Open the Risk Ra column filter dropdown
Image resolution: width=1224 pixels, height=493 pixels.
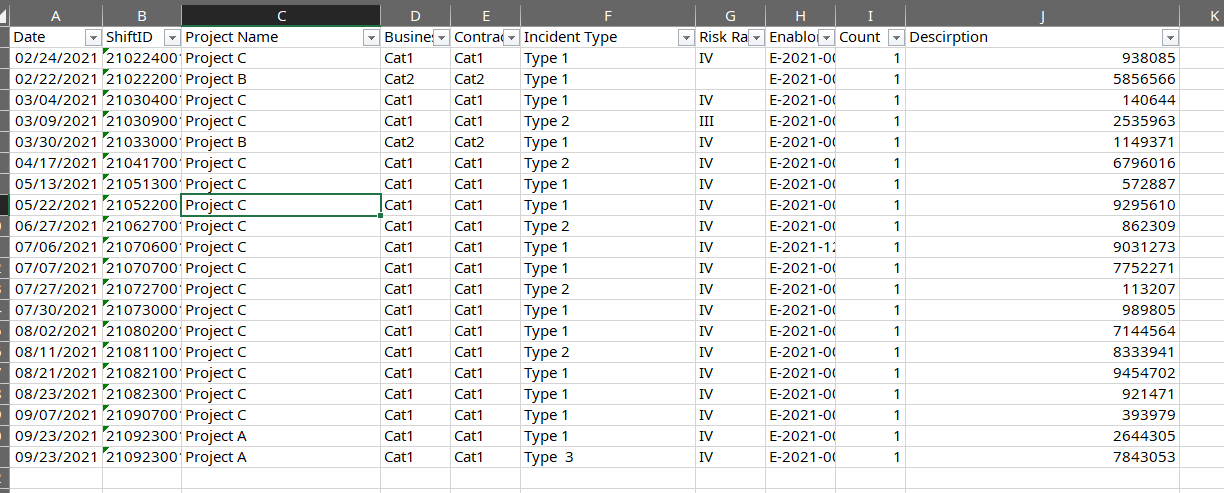[755, 37]
